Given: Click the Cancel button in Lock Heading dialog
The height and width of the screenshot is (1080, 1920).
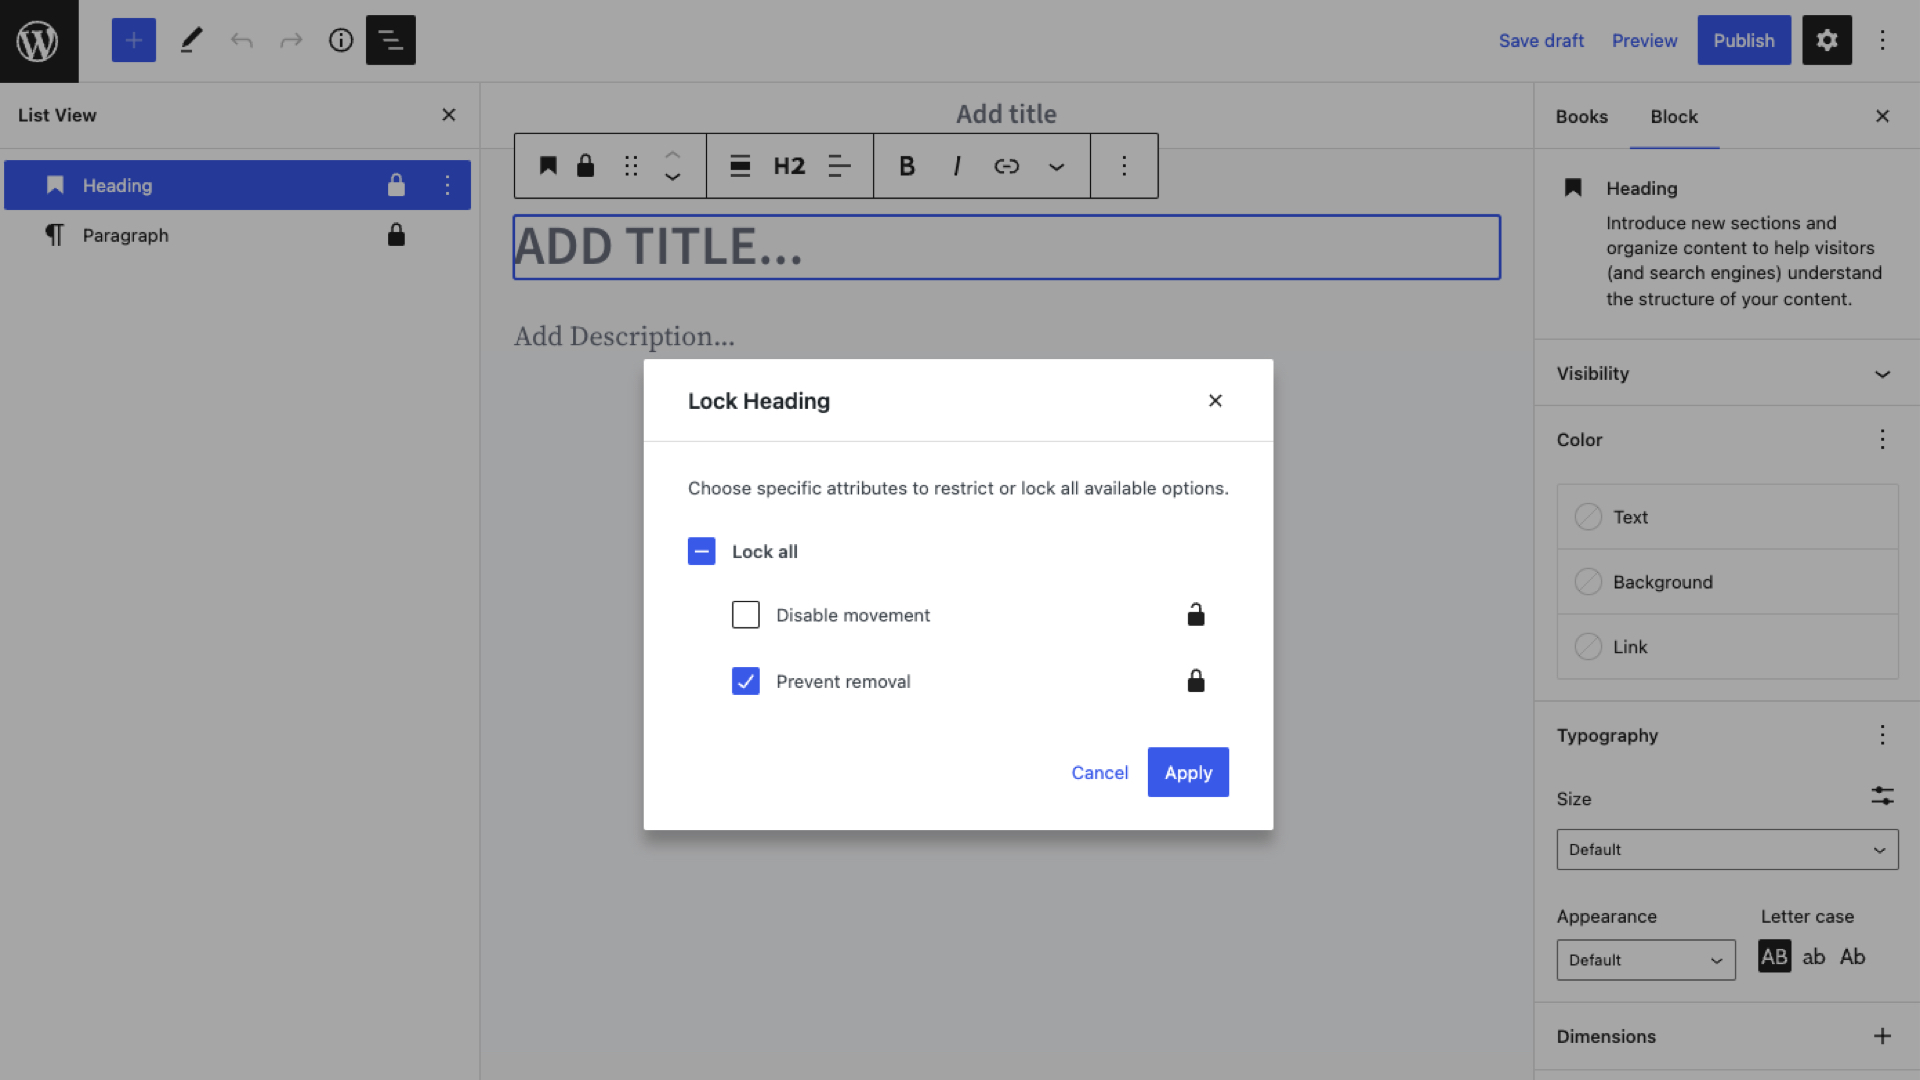Looking at the screenshot, I should point(1100,771).
